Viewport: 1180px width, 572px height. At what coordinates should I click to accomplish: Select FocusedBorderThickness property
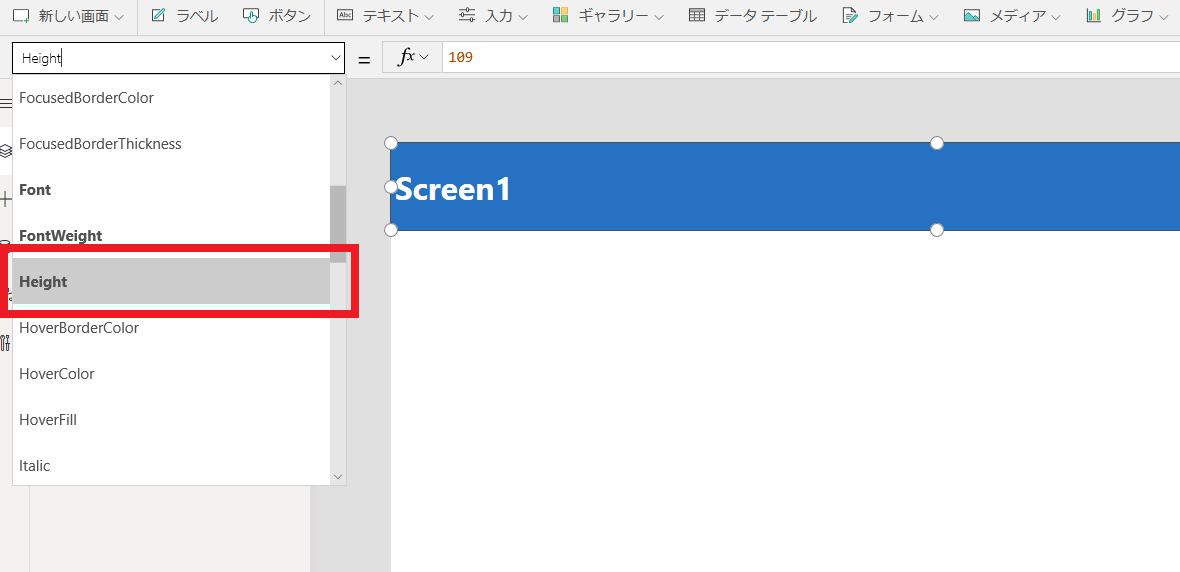[171, 144]
